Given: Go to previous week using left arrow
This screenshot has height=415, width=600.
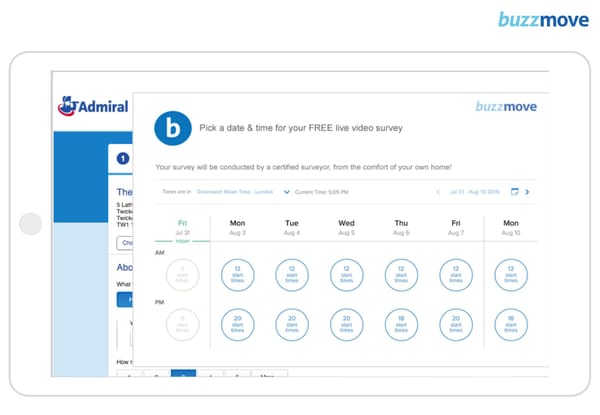Looking at the screenshot, I should point(436,191).
